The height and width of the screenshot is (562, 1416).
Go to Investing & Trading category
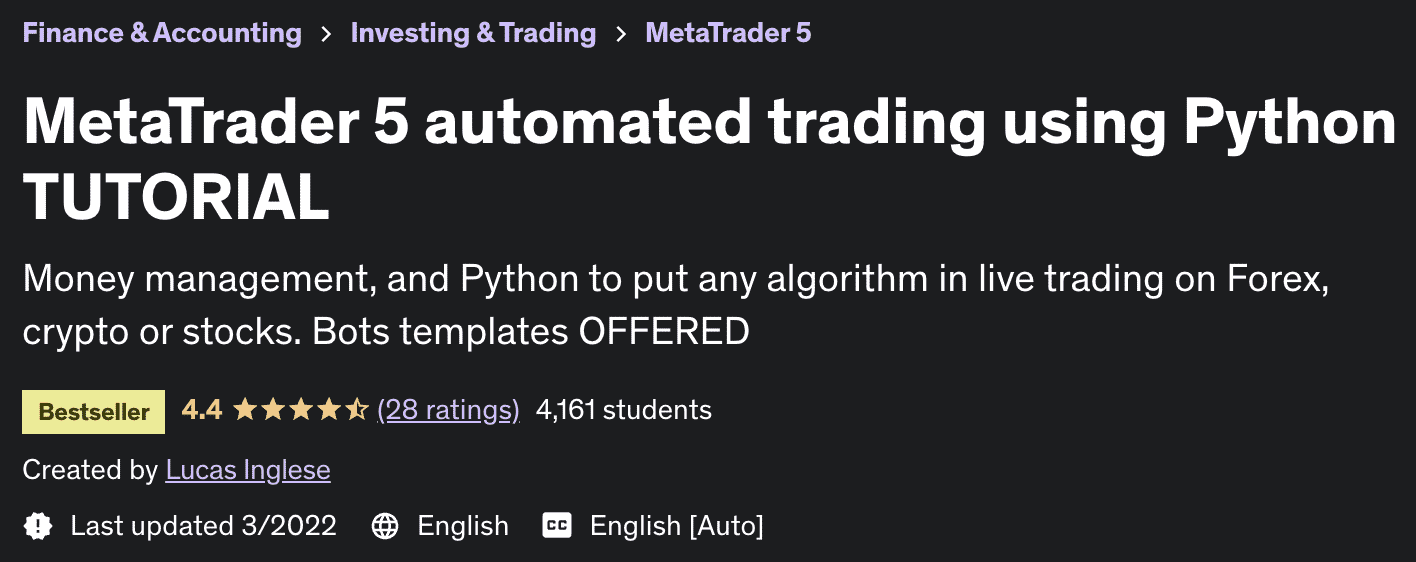click(x=473, y=33)
